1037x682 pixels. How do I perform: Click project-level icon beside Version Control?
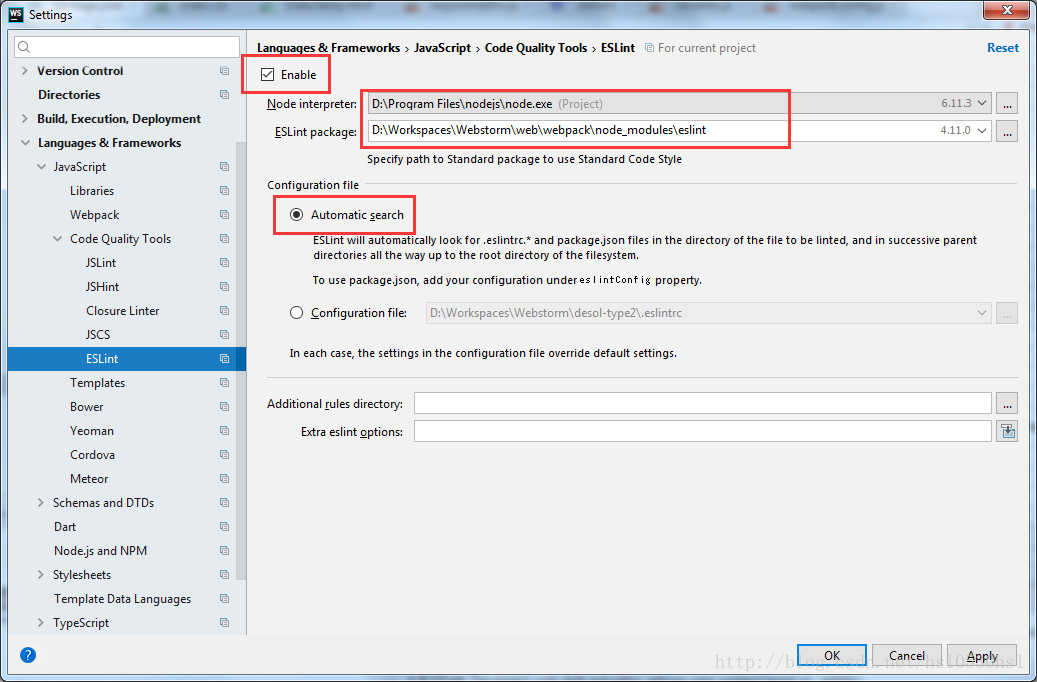pos(224,71)
